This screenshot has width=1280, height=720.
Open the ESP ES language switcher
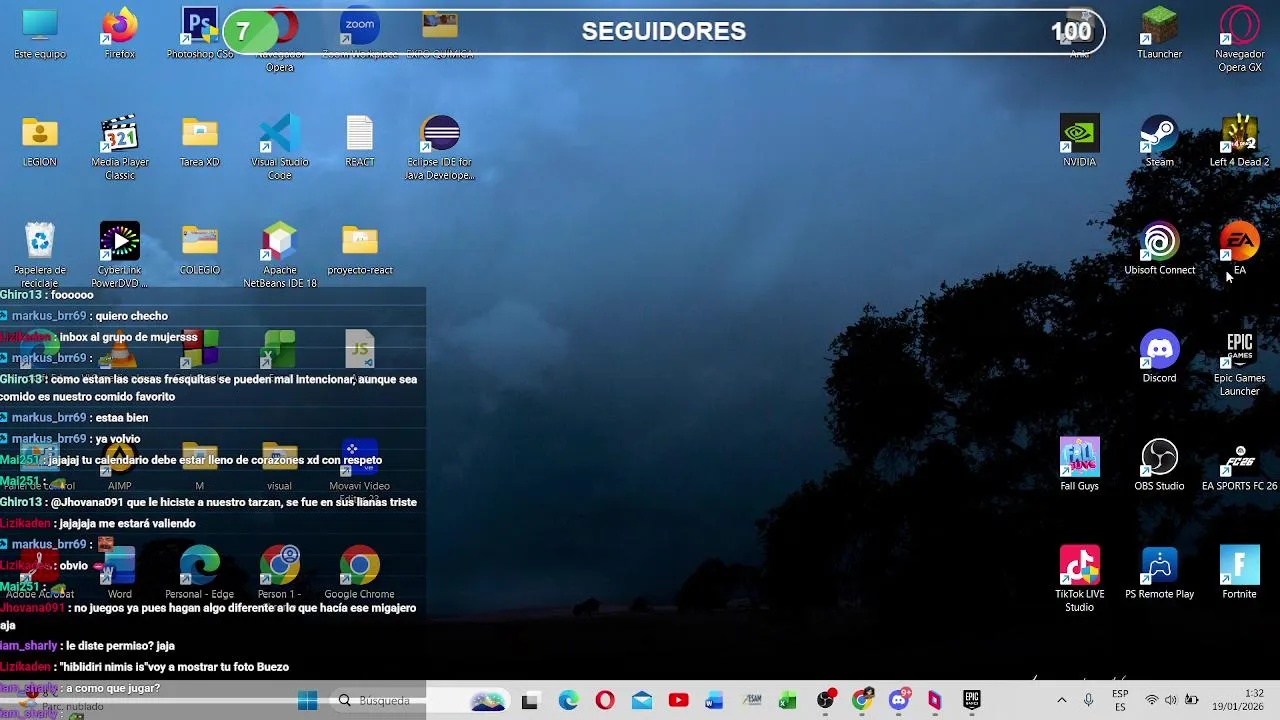(x=1120, y=701)
